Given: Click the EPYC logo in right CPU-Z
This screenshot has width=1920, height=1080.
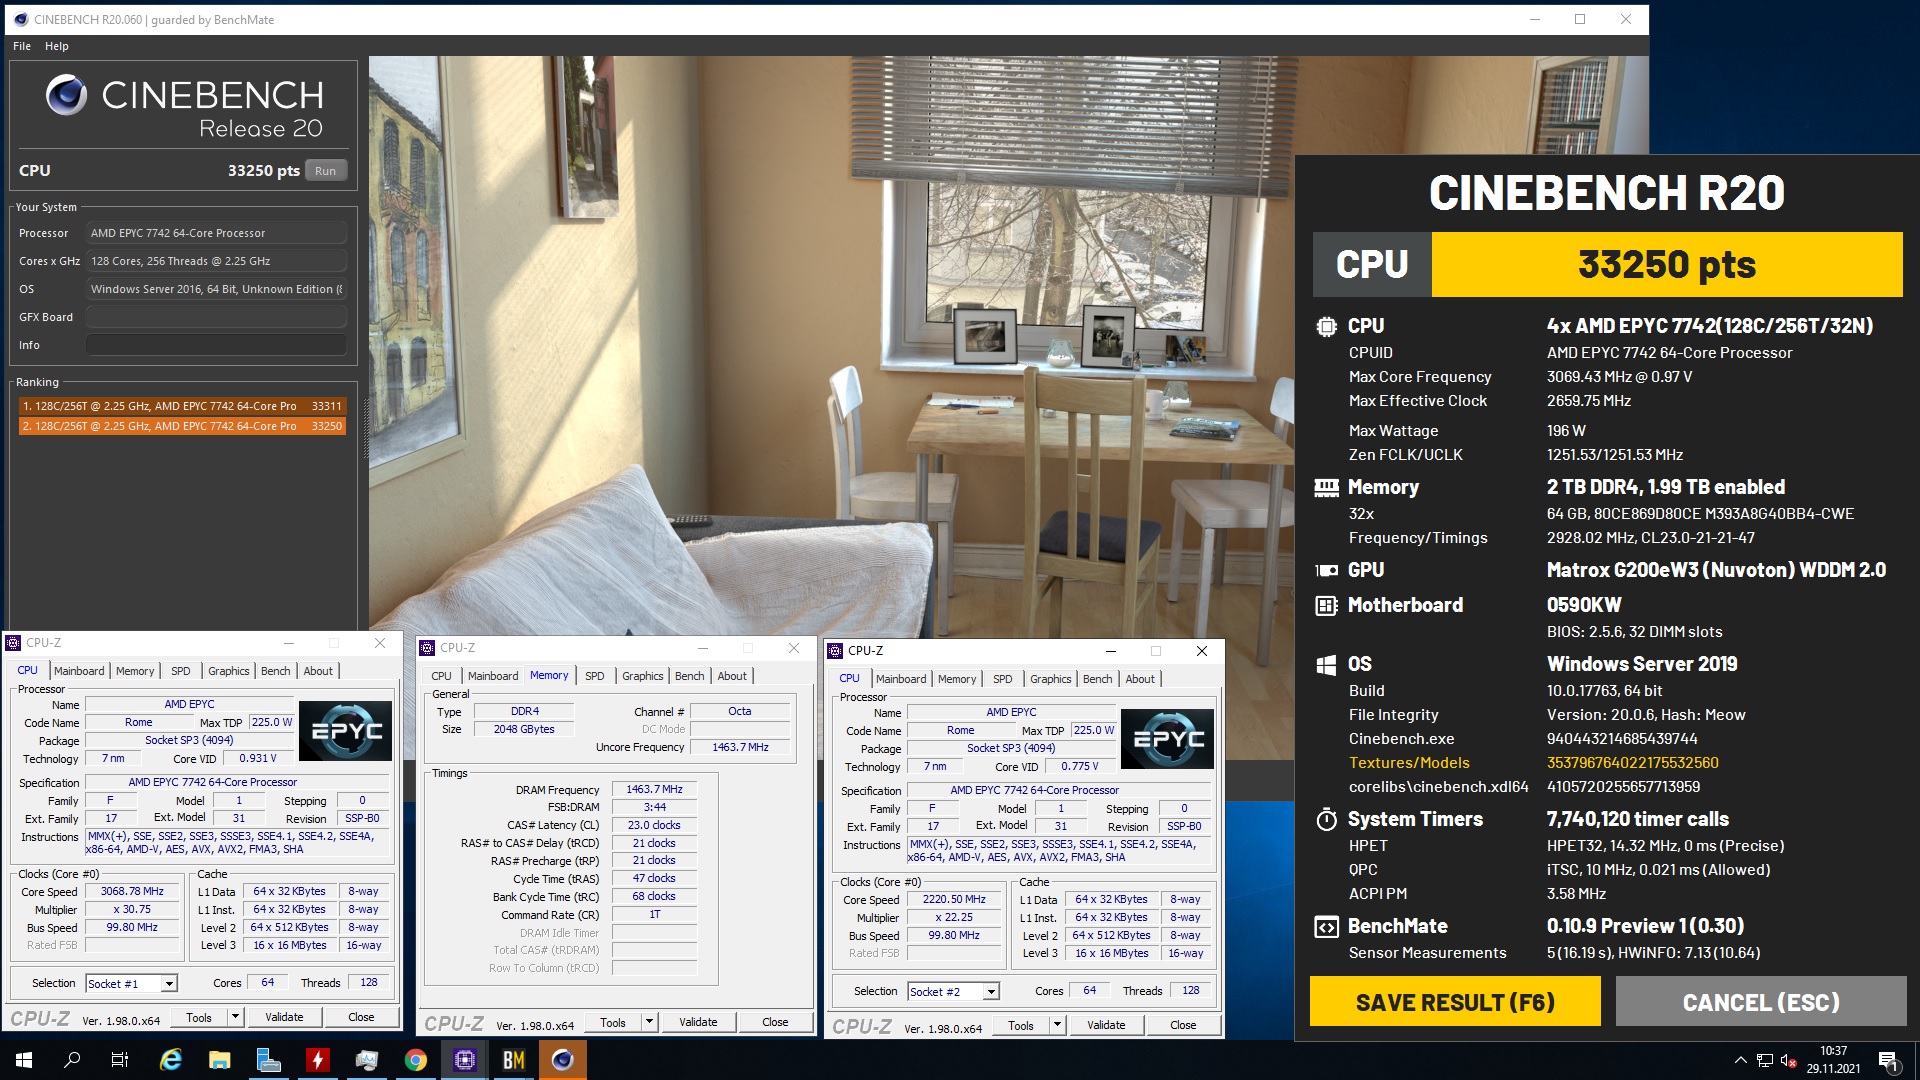Looking at the screenshot, I should 1167,739.
